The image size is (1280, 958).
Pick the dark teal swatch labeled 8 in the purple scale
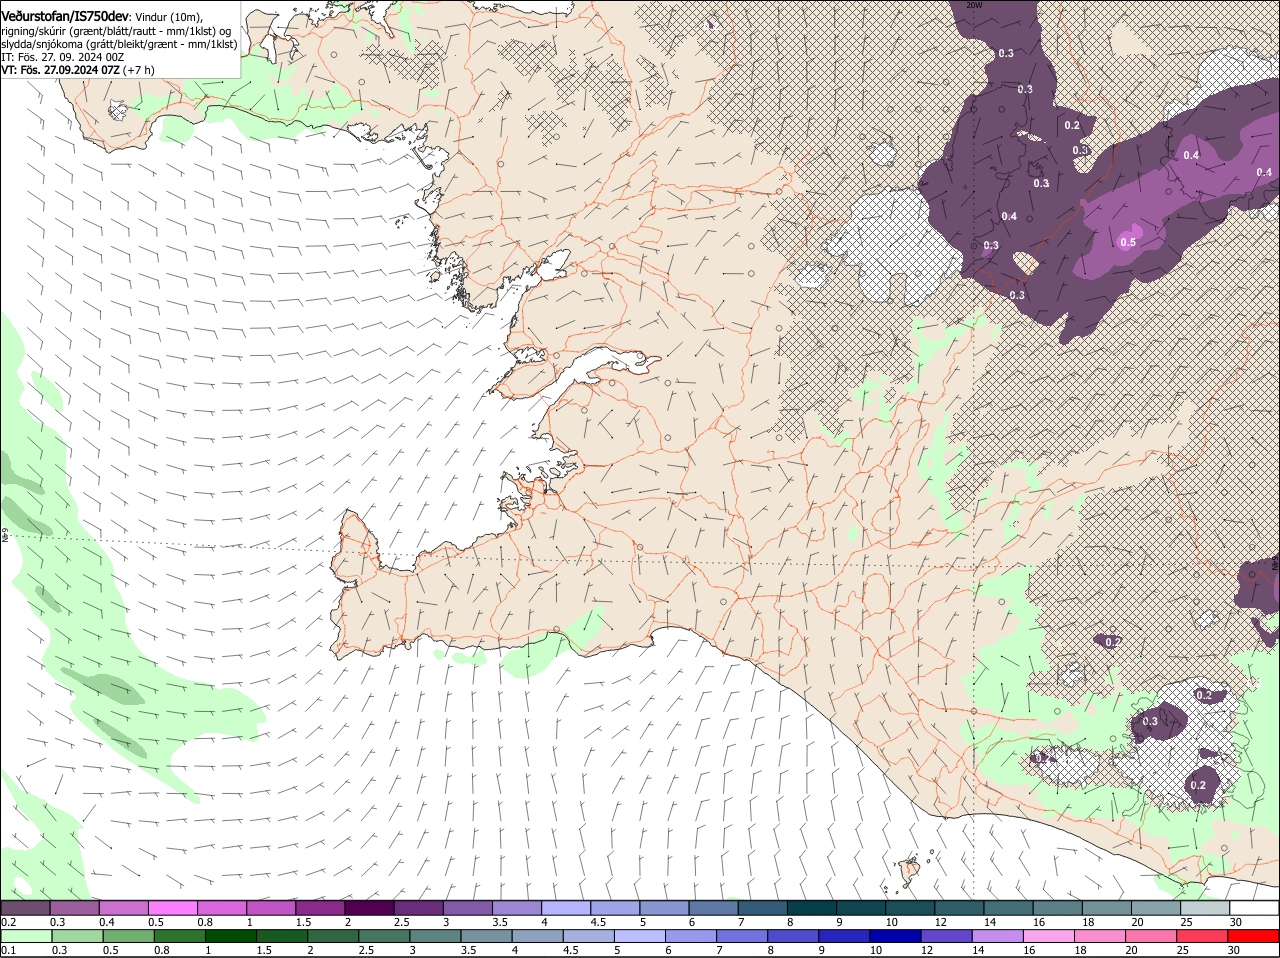[x=812, y=908]
